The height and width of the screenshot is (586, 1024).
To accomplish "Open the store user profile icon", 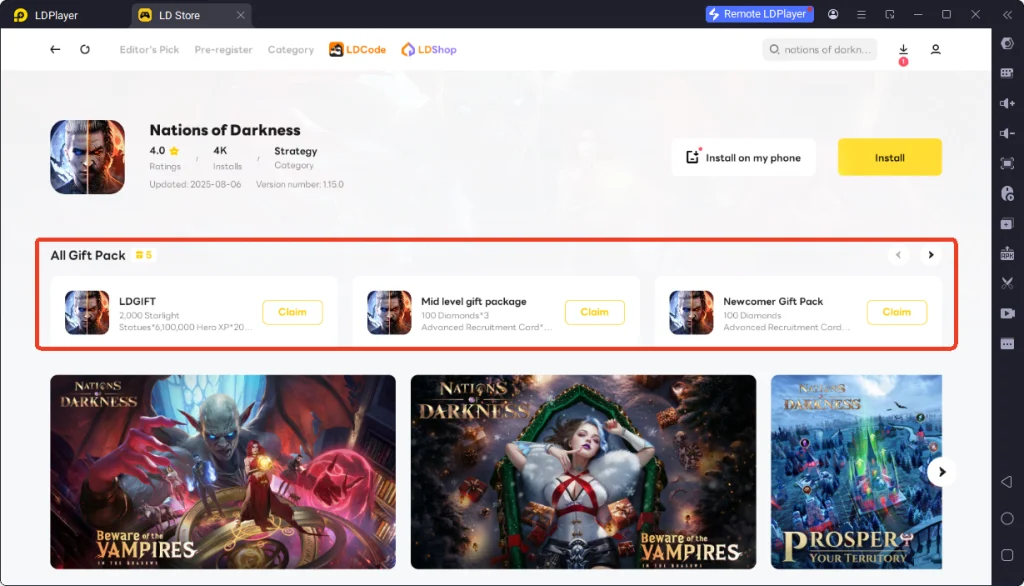I will pos(935,50).
